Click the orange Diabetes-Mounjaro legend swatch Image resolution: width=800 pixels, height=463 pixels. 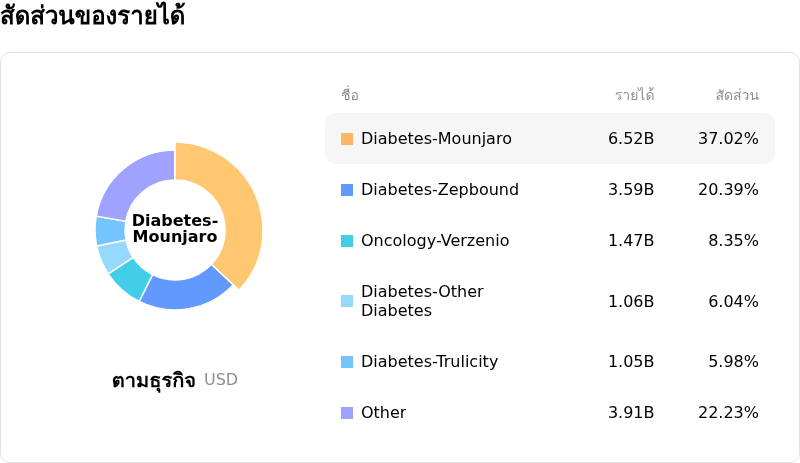(x=347, y=139)
